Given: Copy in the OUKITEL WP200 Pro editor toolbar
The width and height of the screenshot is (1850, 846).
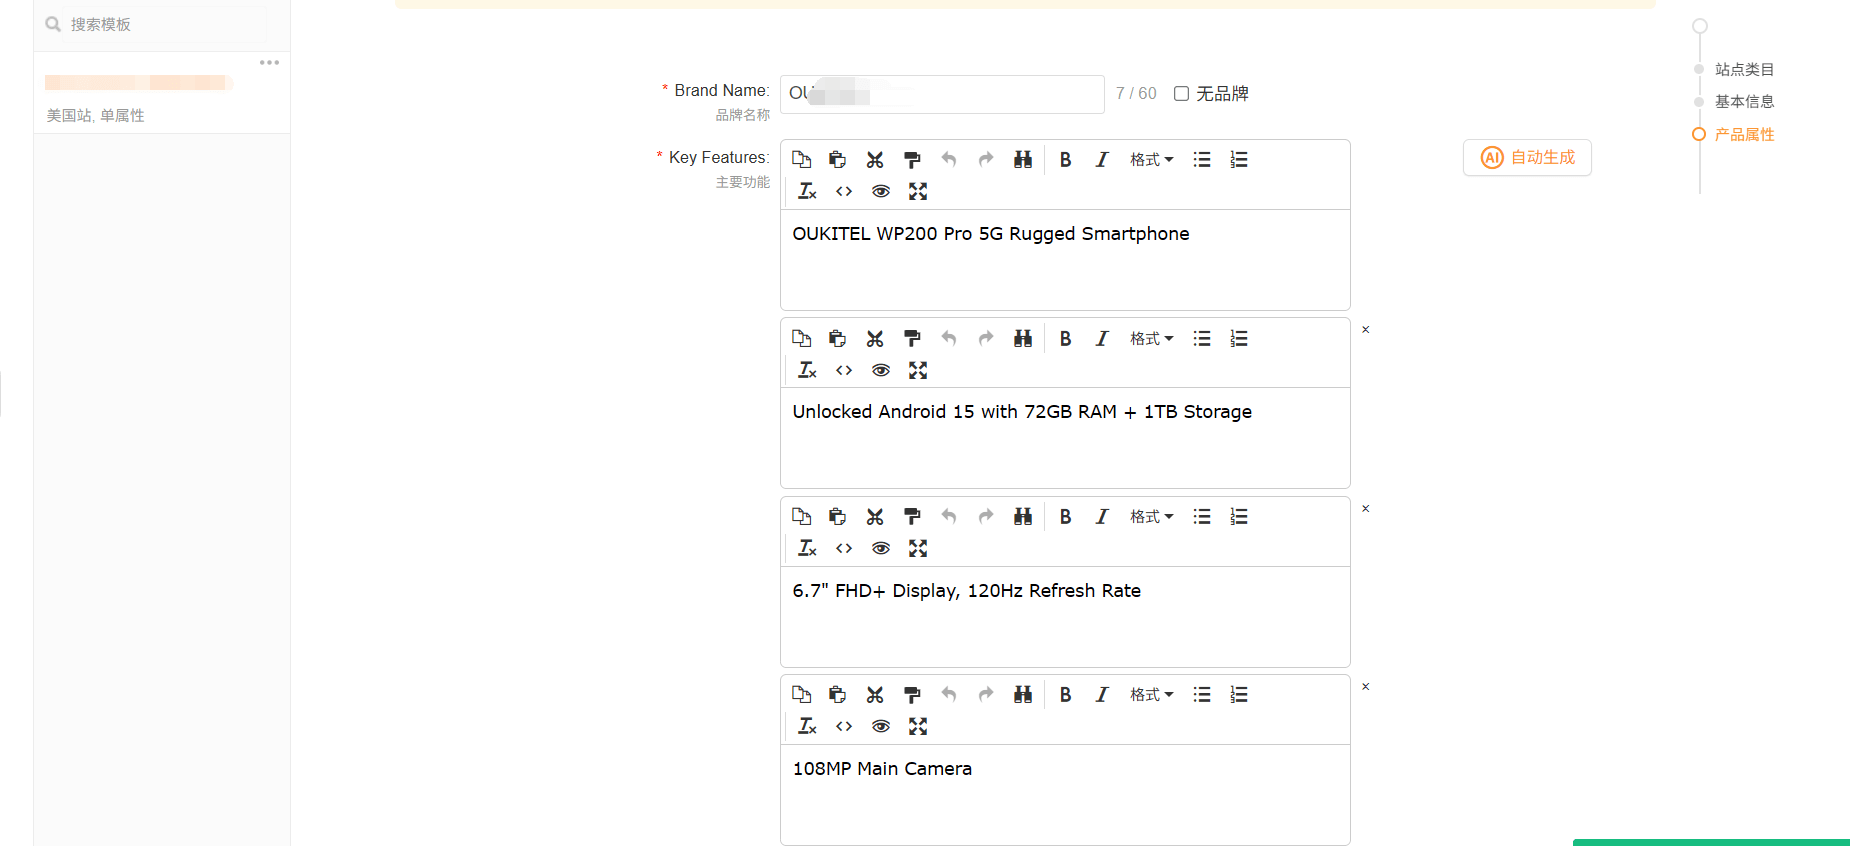Looking at the screenshot, I should point(801,160).
